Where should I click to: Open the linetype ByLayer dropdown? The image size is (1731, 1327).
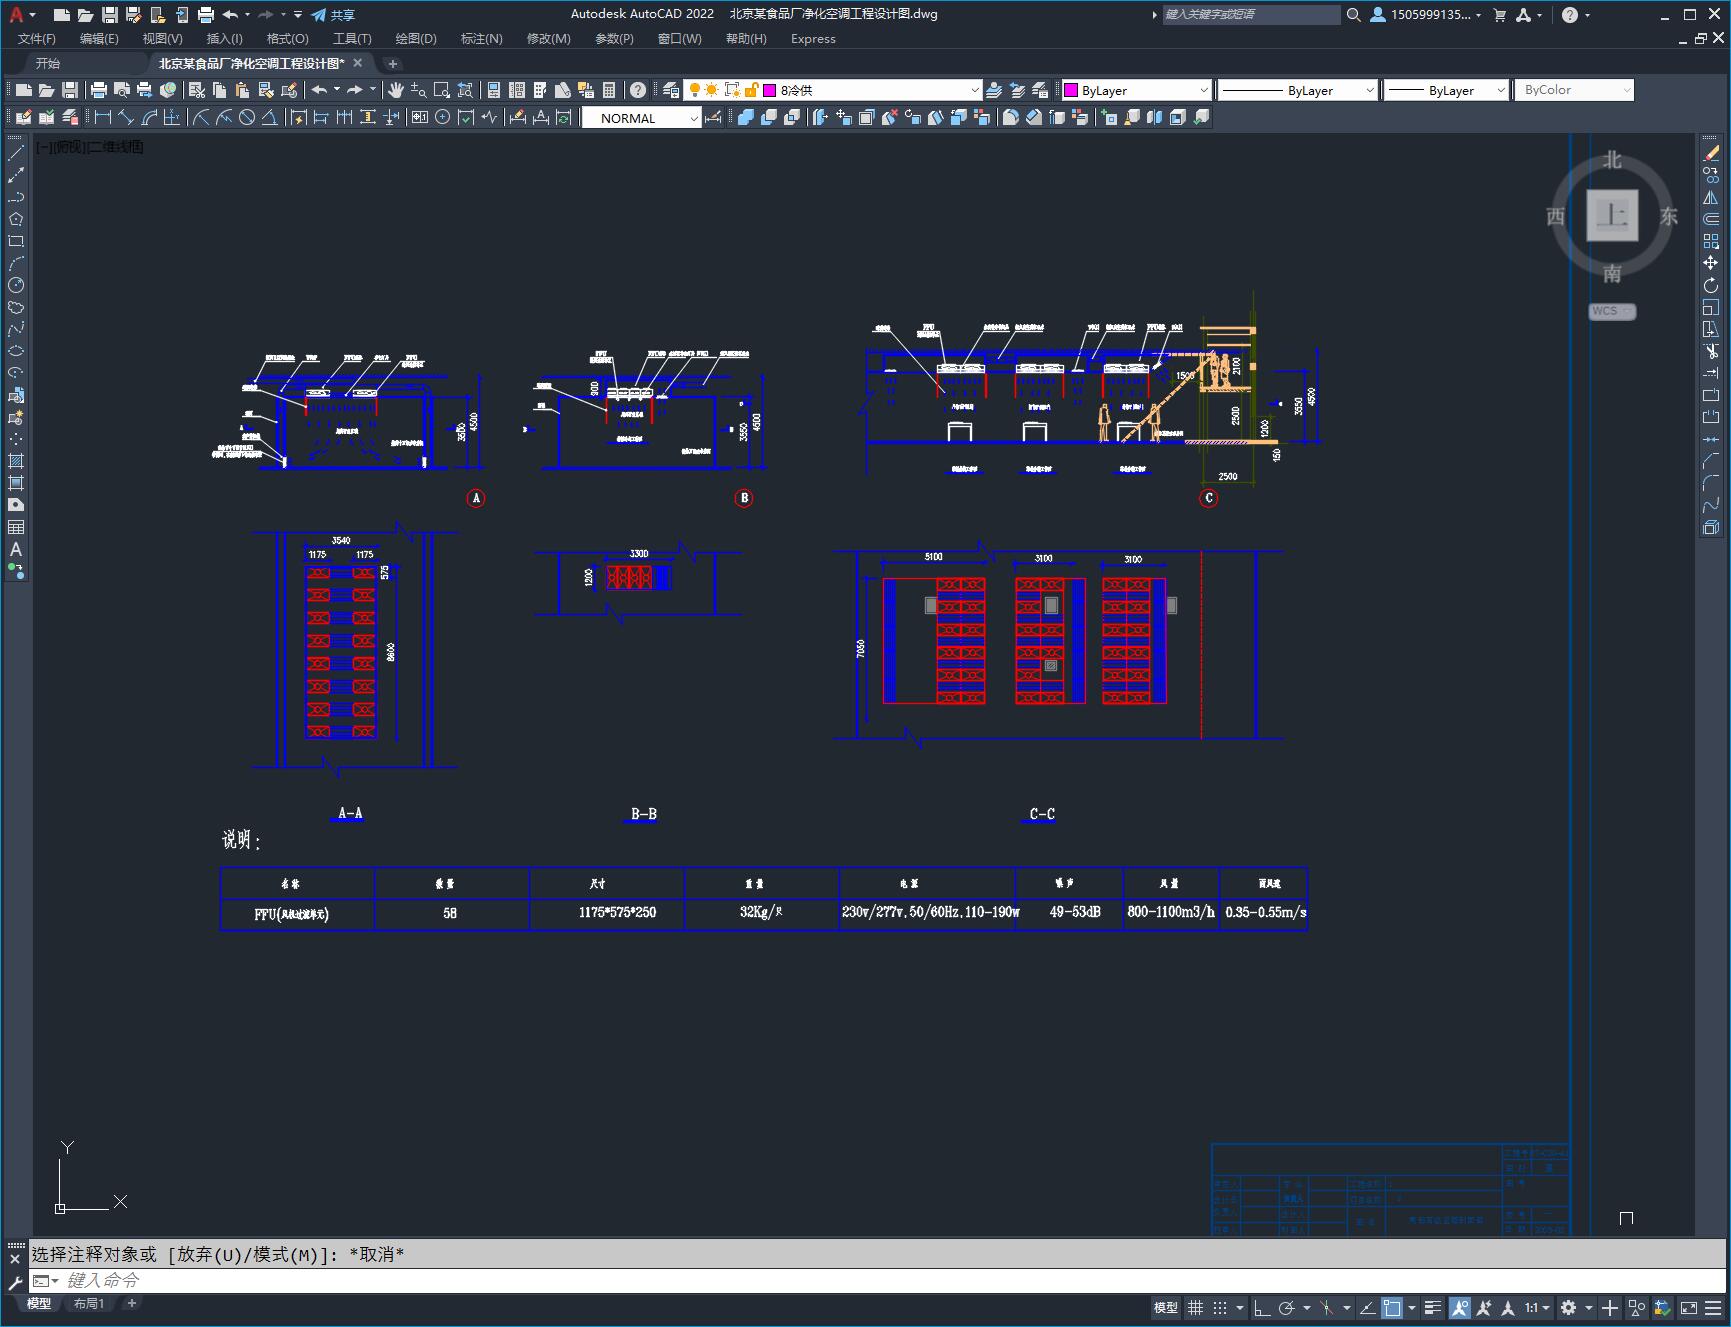[1297, 90]
